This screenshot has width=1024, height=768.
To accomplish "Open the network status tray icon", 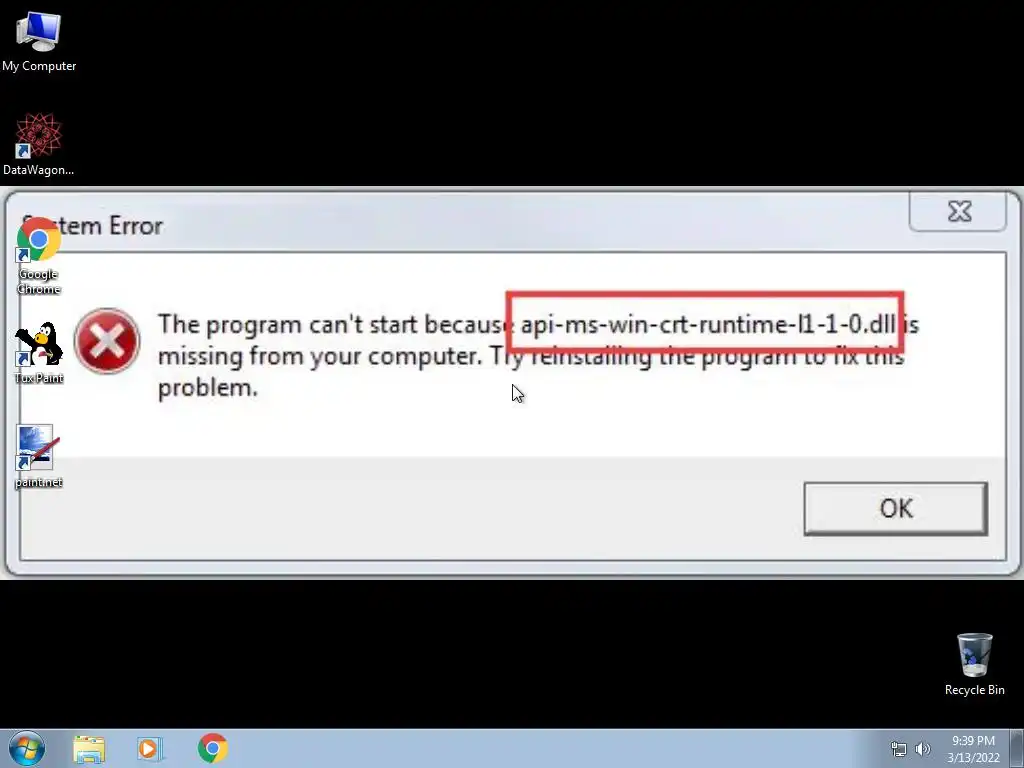I will [x=899, y=749].
